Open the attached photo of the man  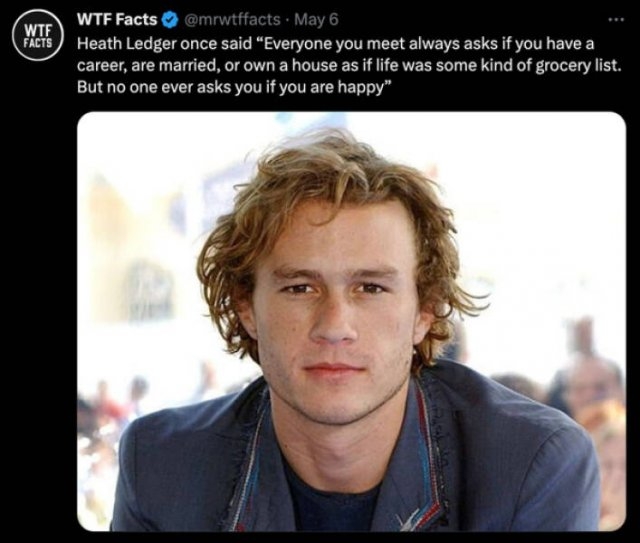coord(351,322)
